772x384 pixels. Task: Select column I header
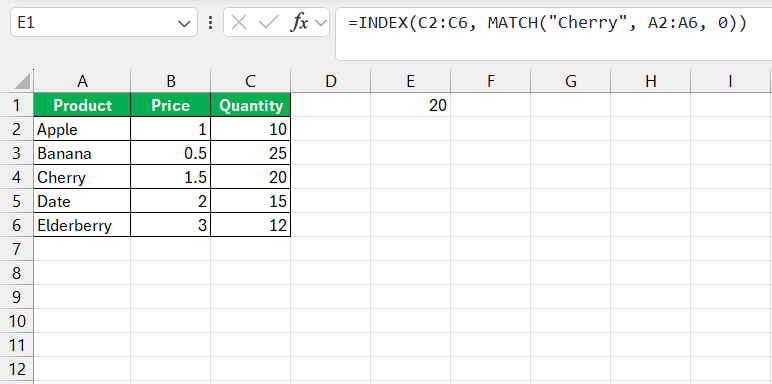[x=731, y=81]
